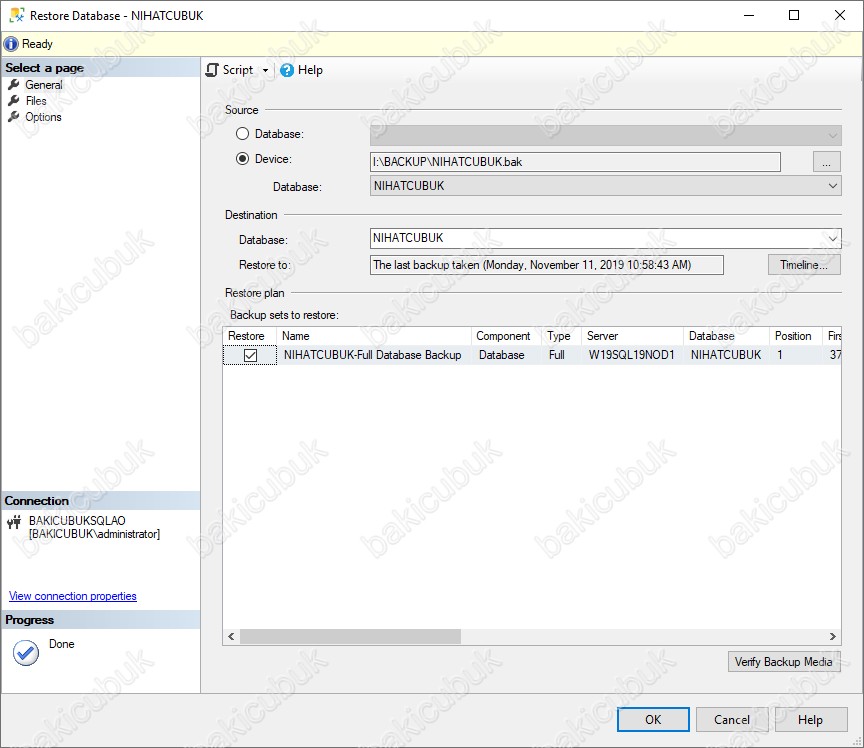Click the bottom Help button
864x748 pixels.
[x=811, y=720]
